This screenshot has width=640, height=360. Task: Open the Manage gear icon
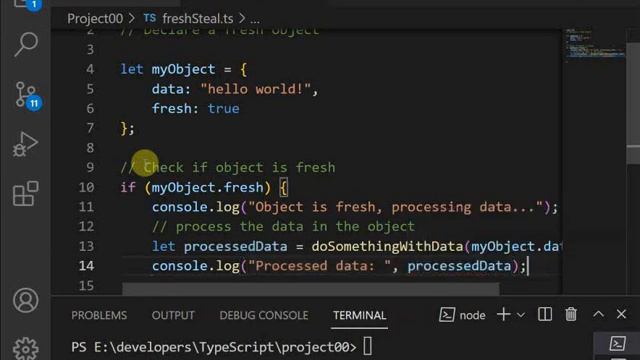tap(26, 348)
